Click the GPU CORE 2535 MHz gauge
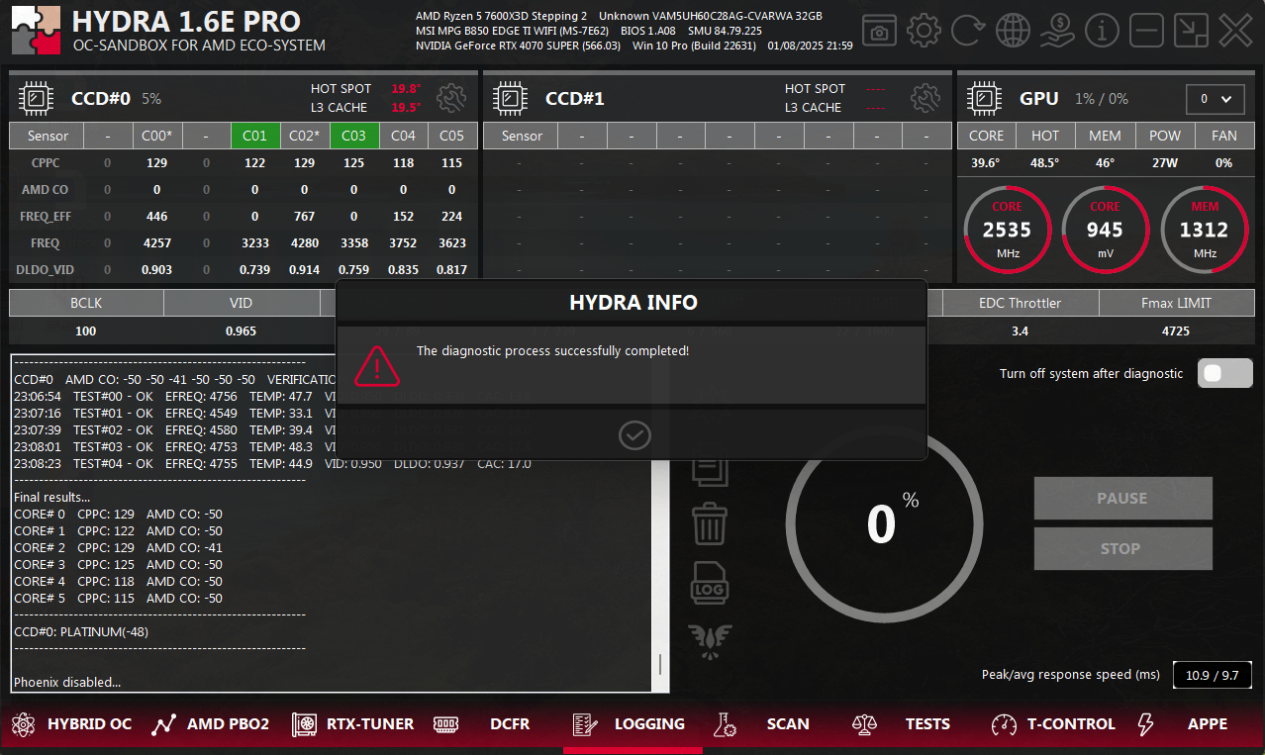The image size is (1265, 755). click(x=1007, y=230)
